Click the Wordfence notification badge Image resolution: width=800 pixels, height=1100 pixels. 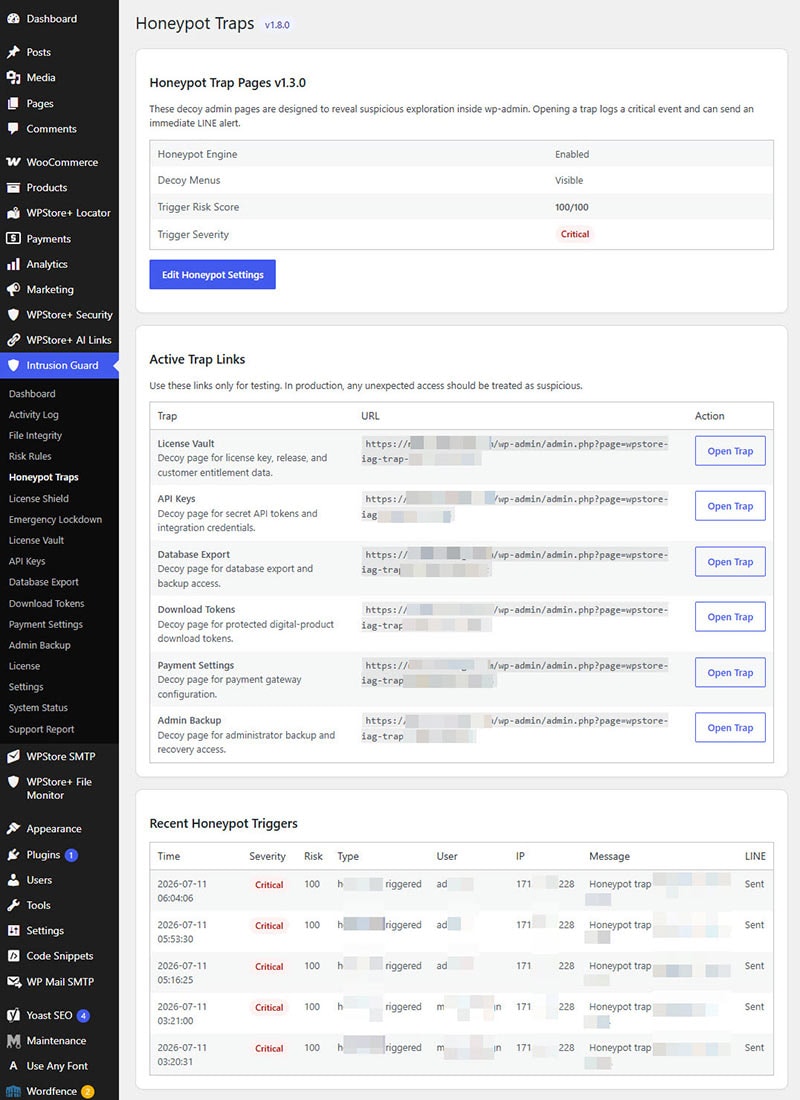tap(88, 1092)
